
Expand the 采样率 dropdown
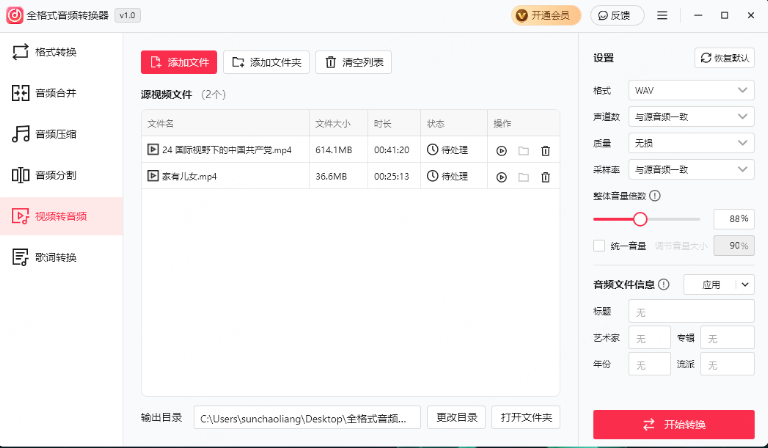click(691, 169)
